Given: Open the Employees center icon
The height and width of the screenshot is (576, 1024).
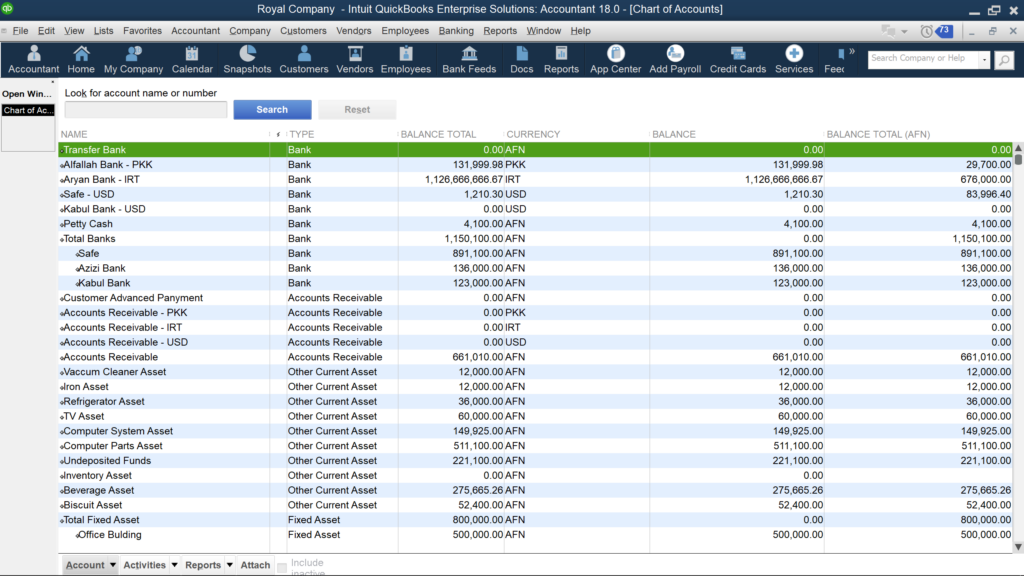Looking at the screenshot, I should coord(406,59).
